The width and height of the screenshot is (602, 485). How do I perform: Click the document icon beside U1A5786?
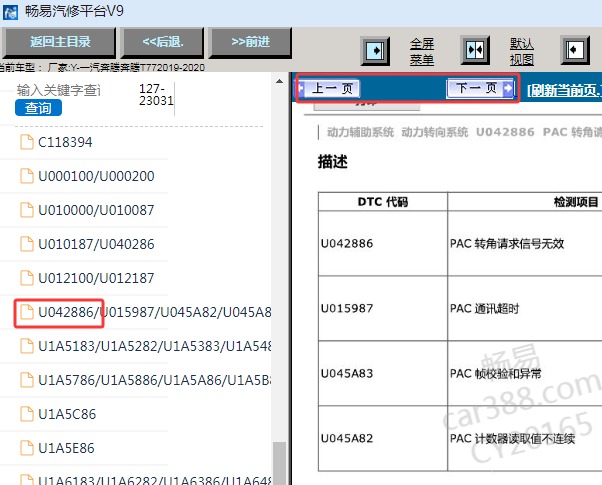[x=26, y=380]
